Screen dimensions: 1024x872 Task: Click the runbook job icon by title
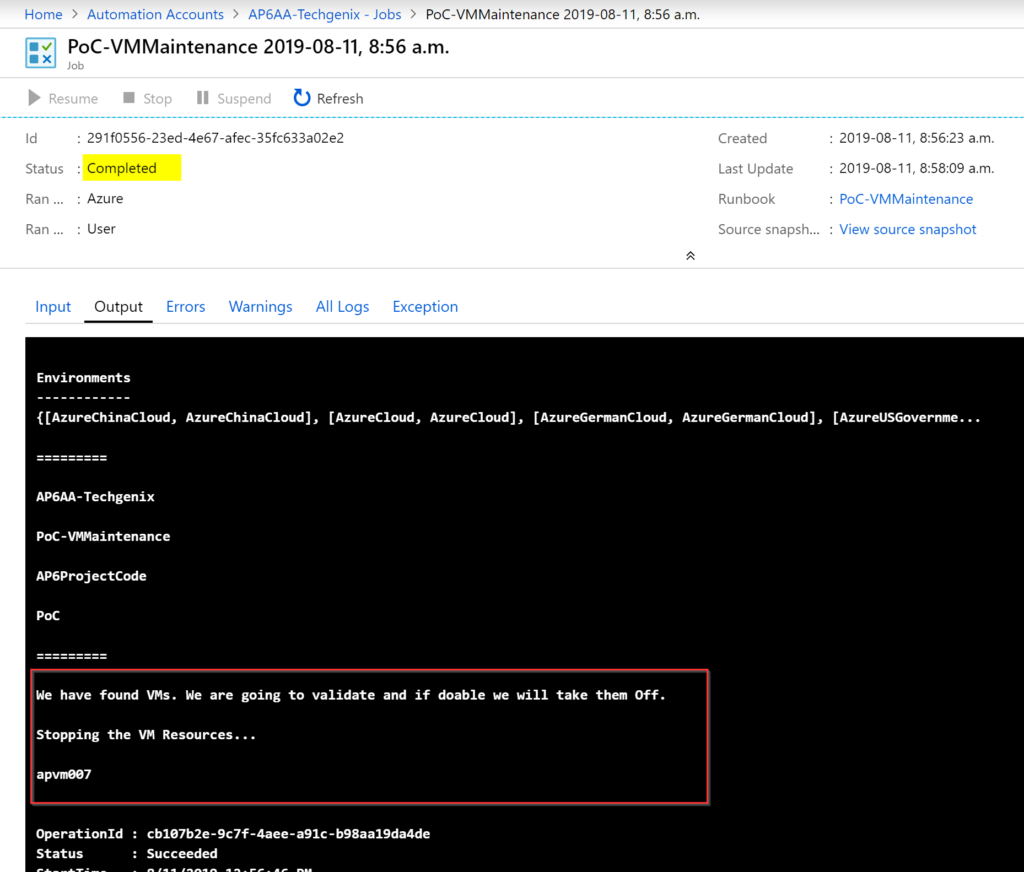40,53
